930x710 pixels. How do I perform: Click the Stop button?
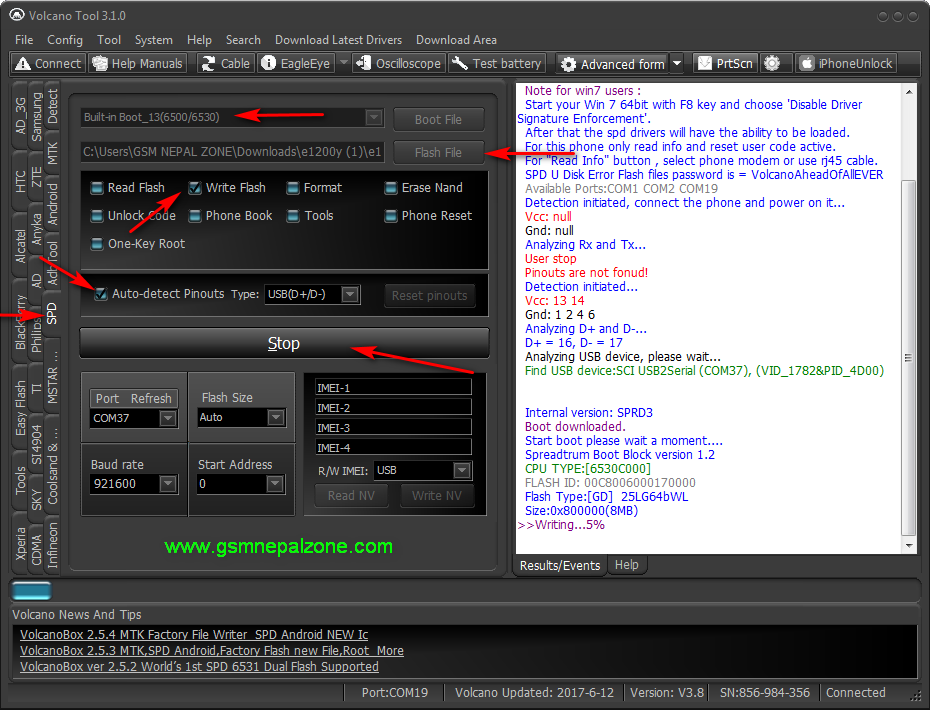click(284, 343)
